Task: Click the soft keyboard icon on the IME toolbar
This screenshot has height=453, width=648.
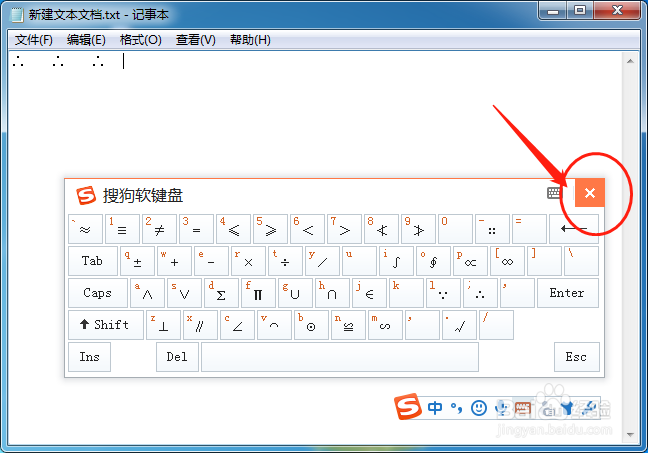Action: (x=523, y=408)
